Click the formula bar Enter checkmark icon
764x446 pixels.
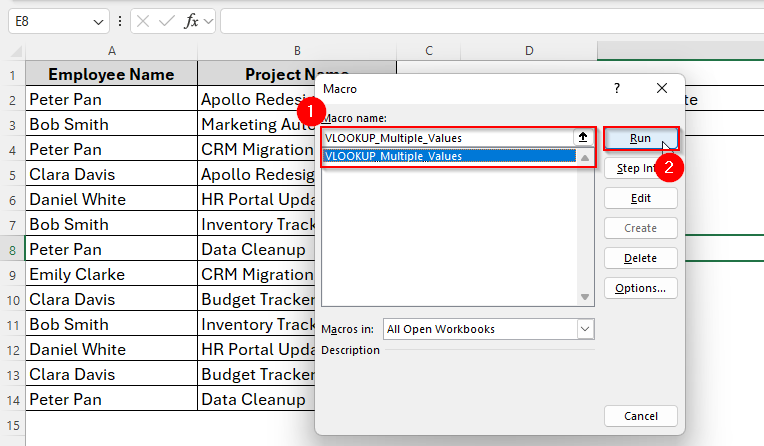coord(166,21)
